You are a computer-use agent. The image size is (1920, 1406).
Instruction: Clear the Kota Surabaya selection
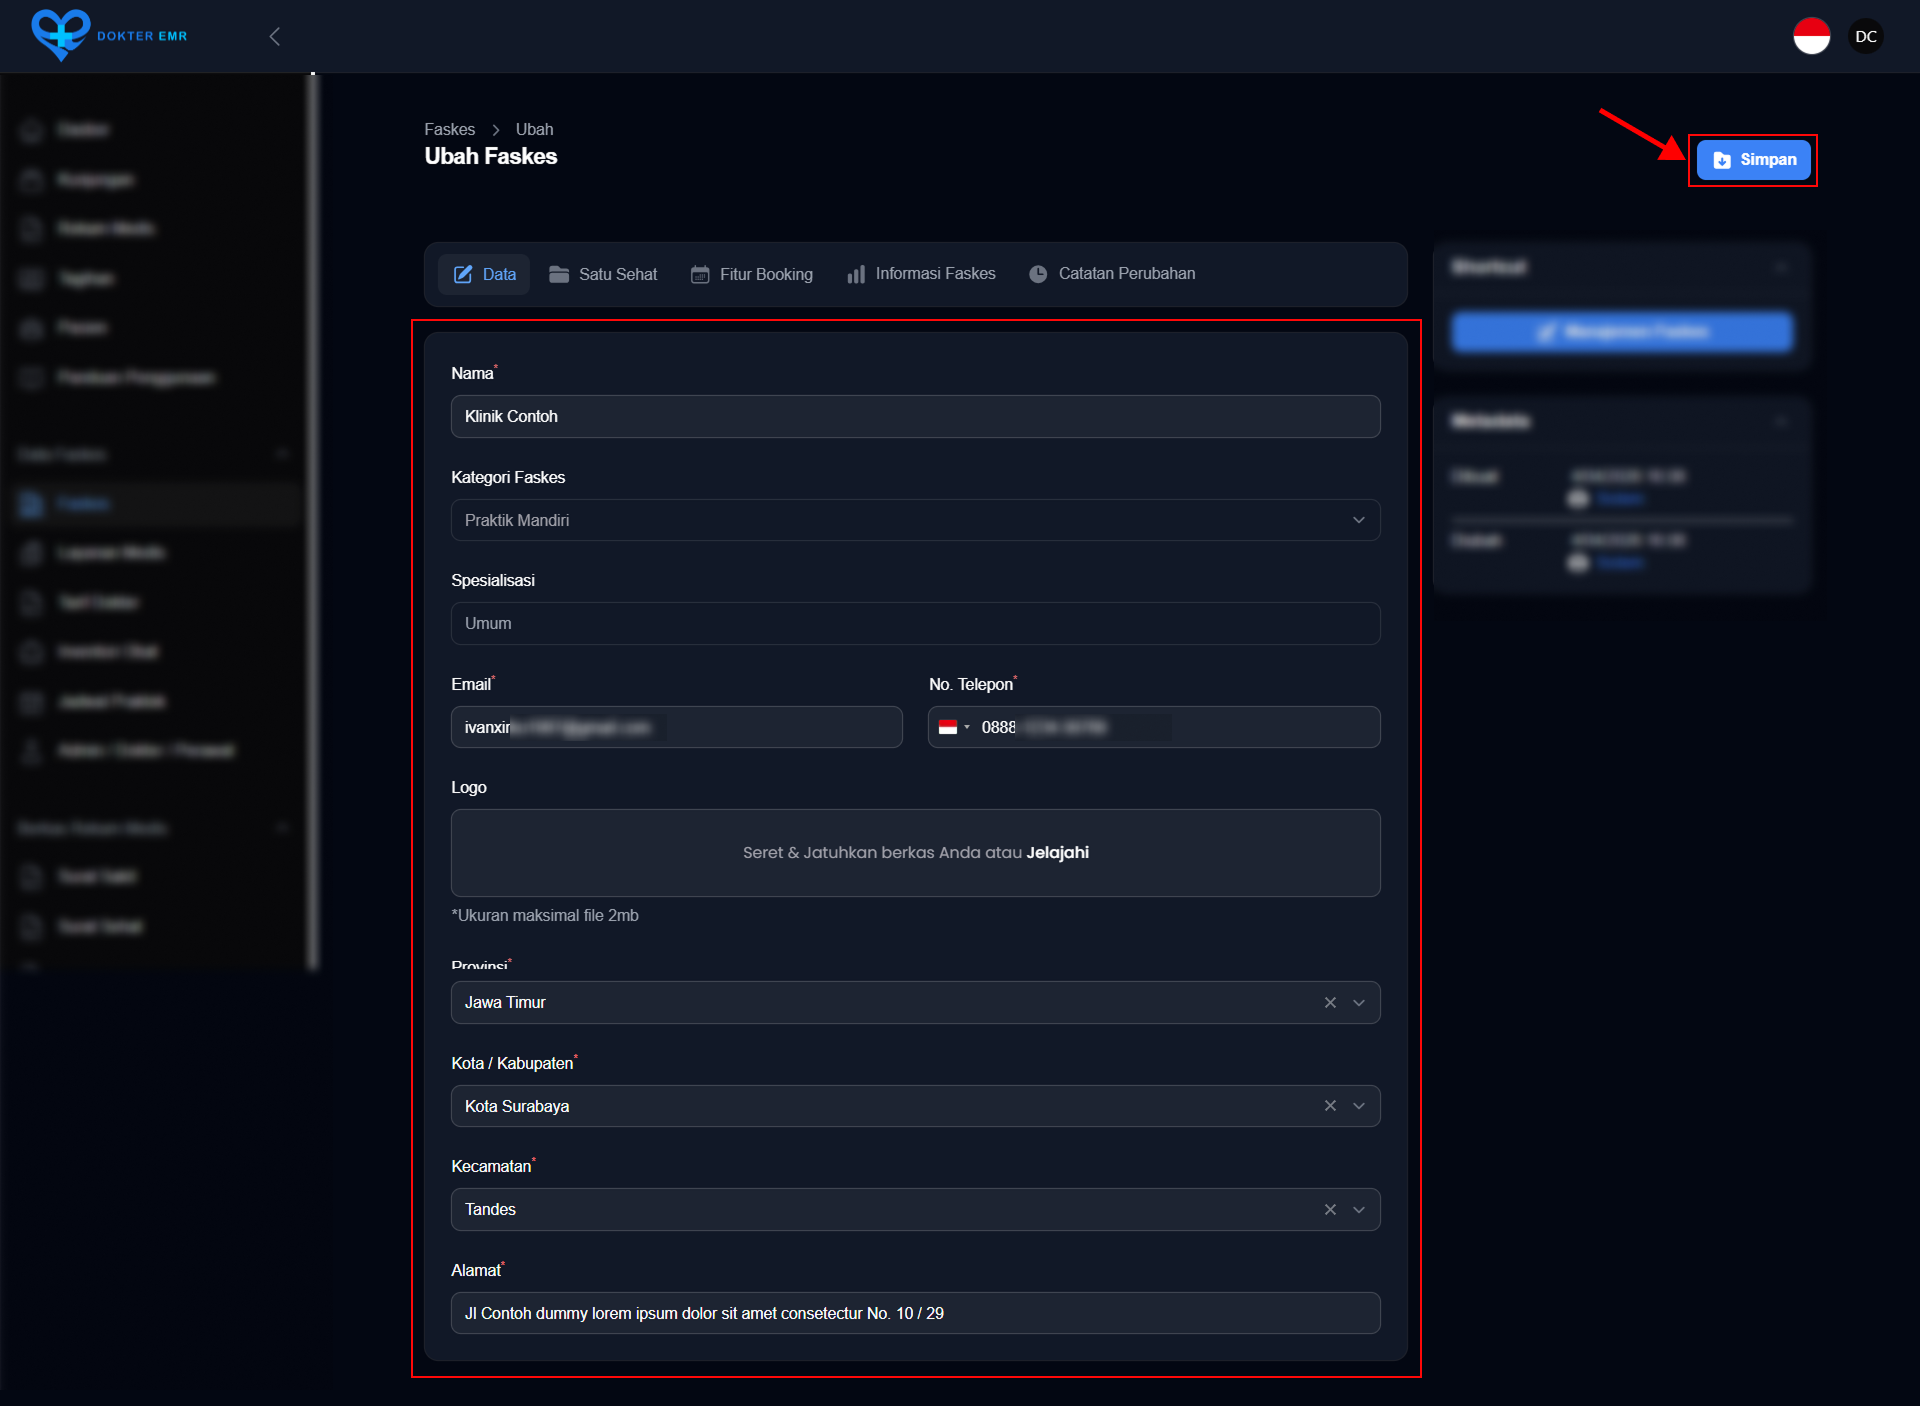[x=1330, y=1106]
